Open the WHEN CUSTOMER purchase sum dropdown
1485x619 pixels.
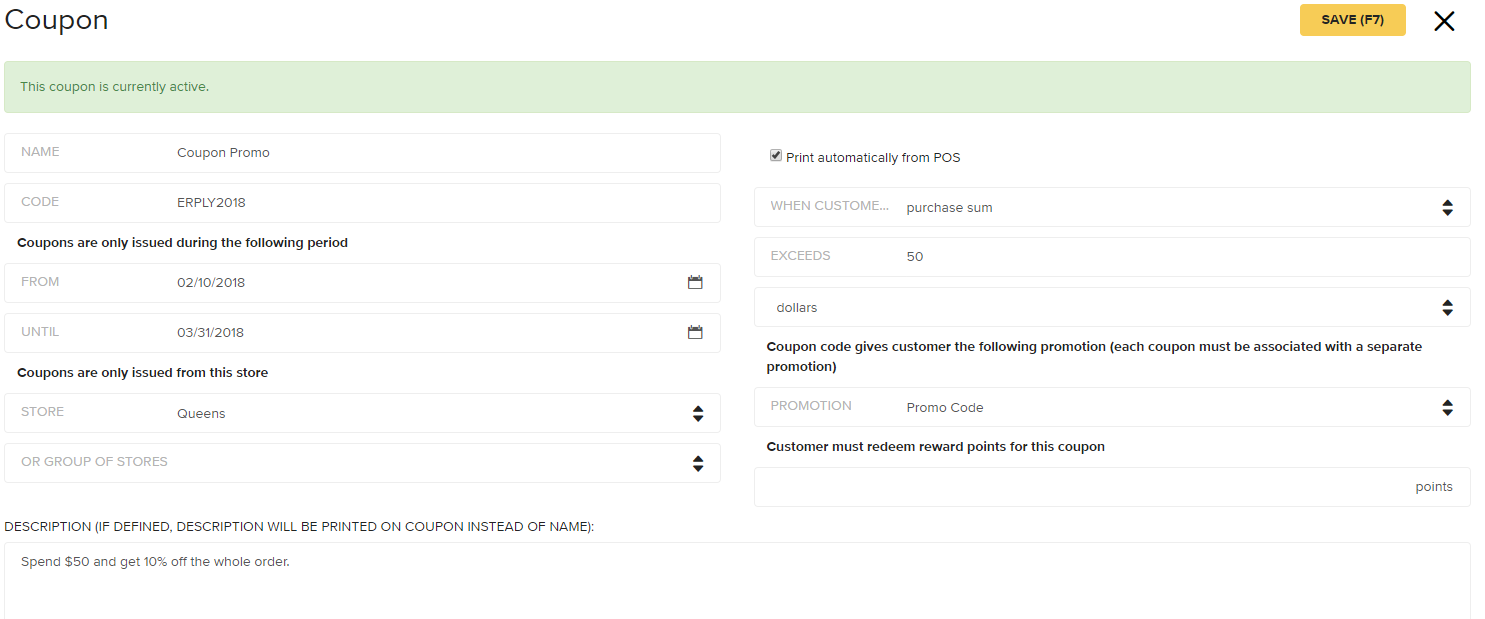click(x=1112, y=207)
